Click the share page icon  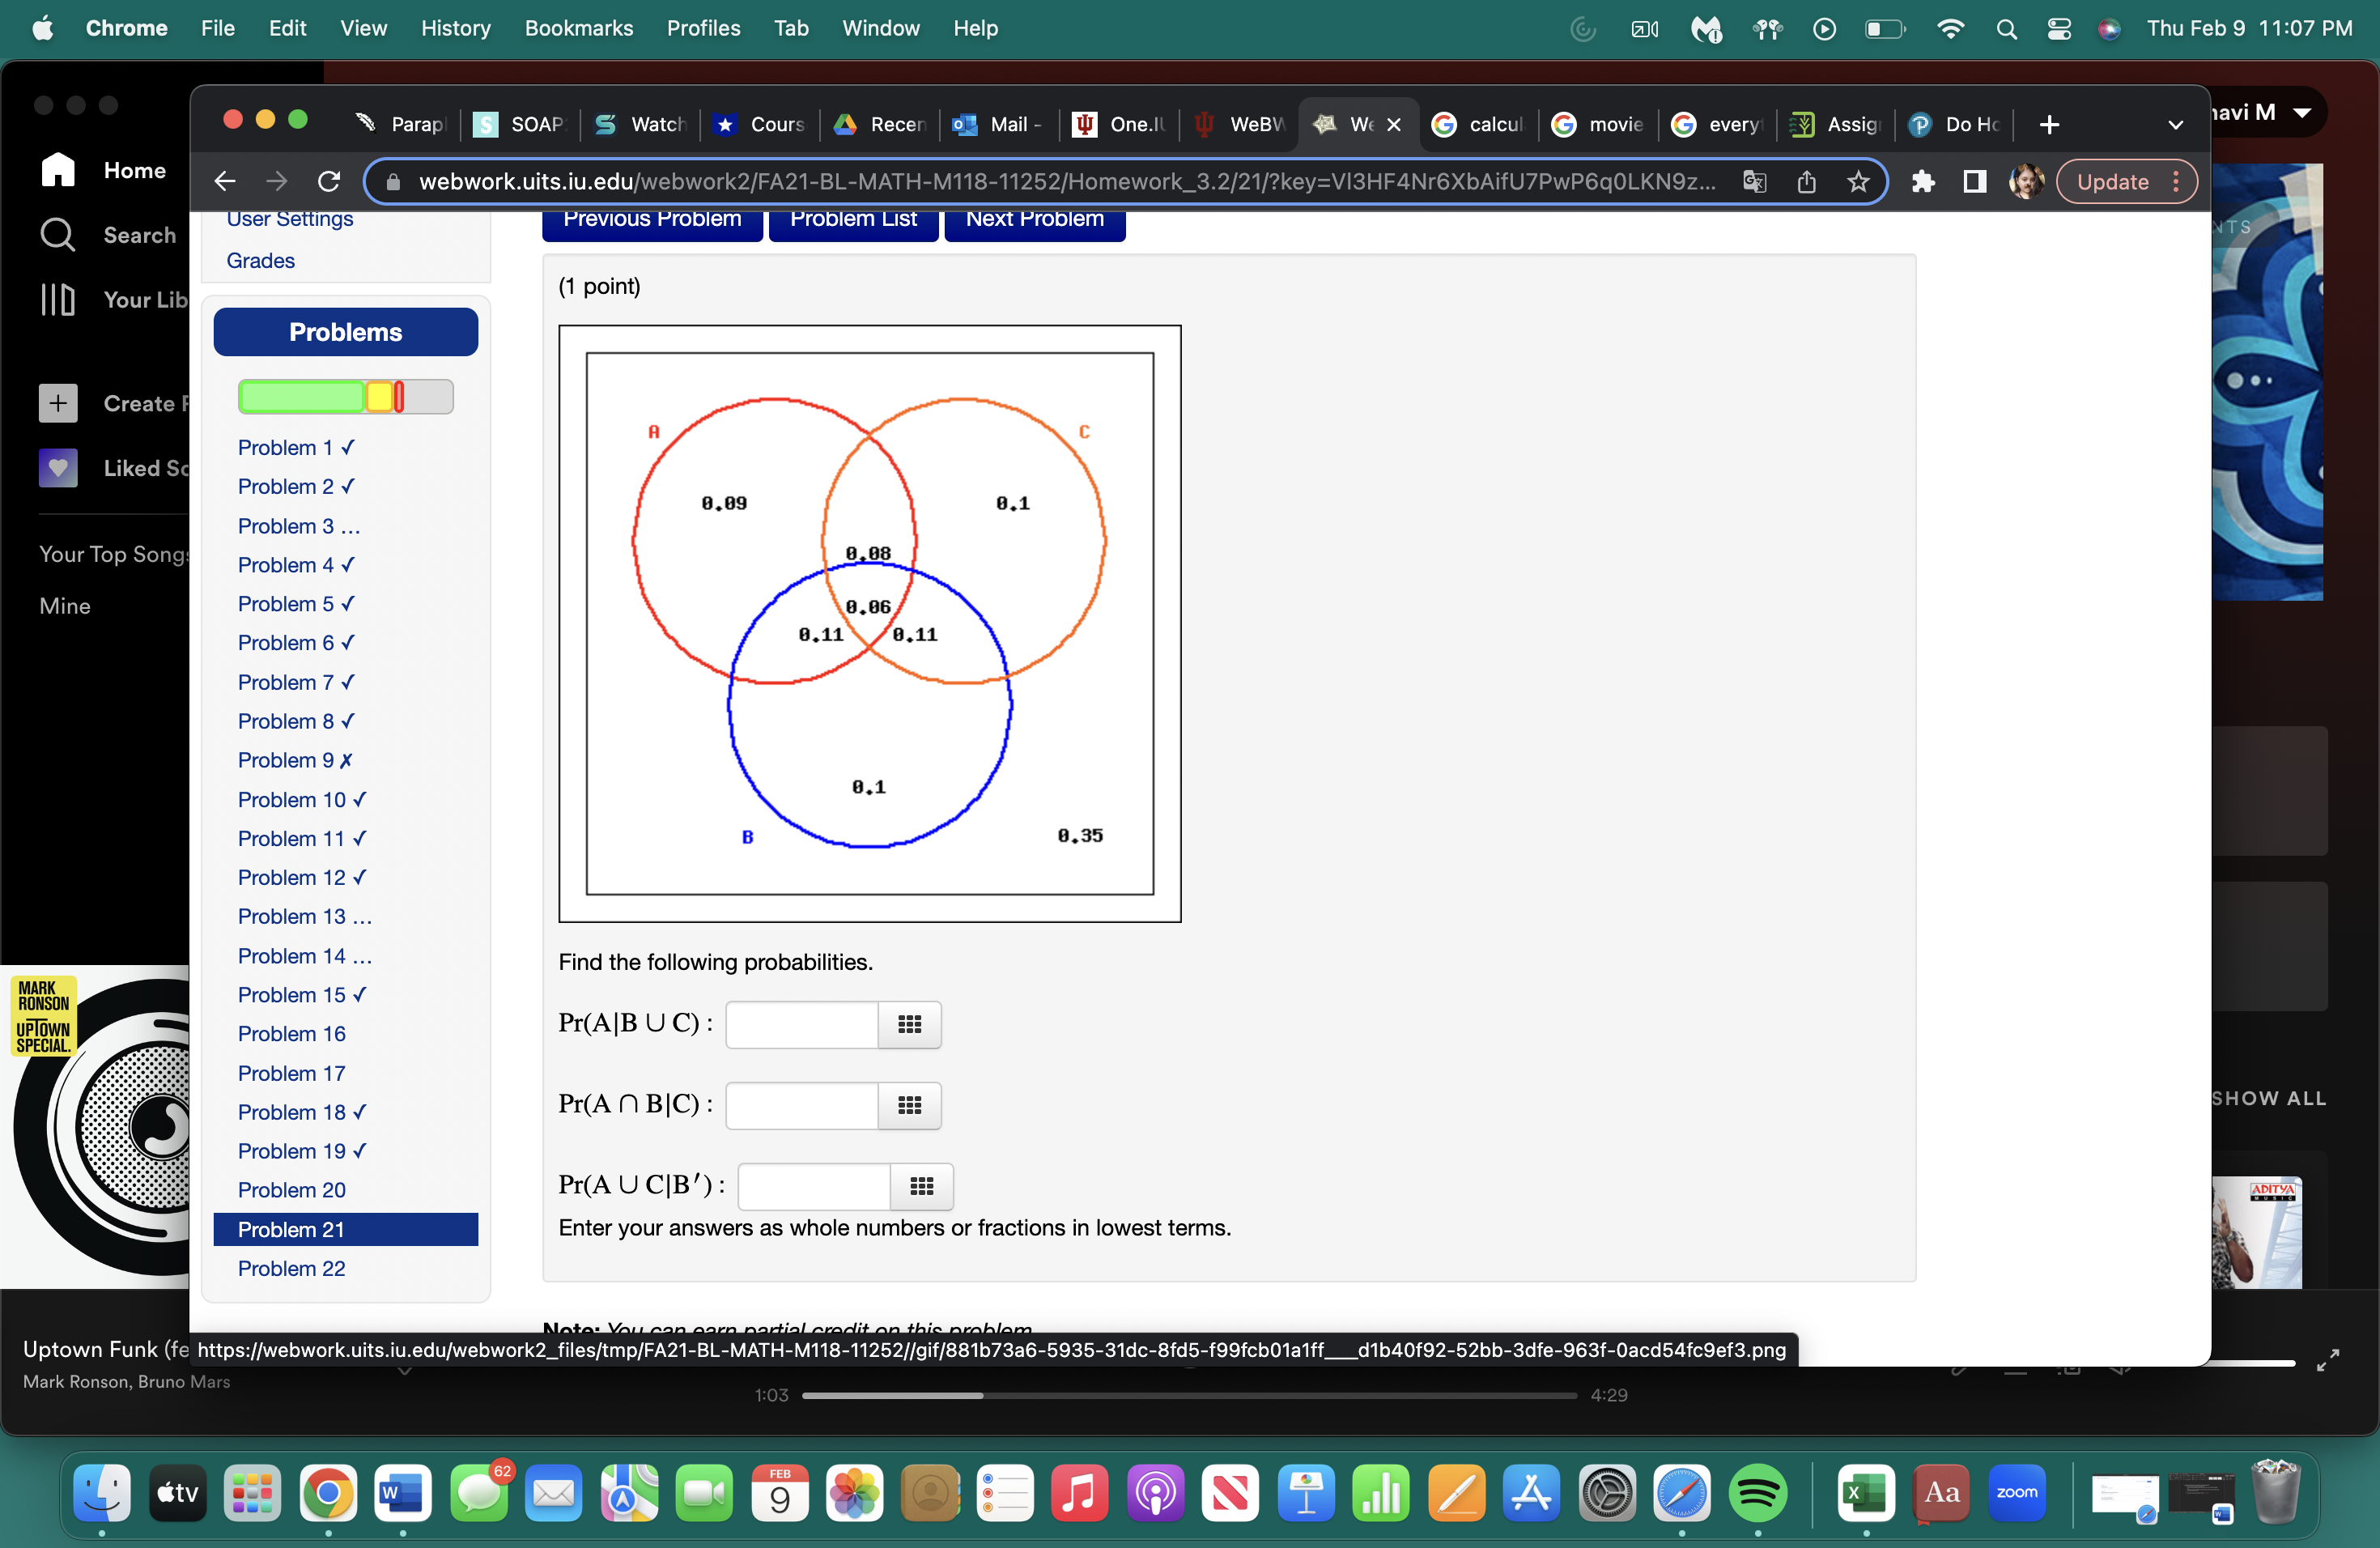point(1806,181)
